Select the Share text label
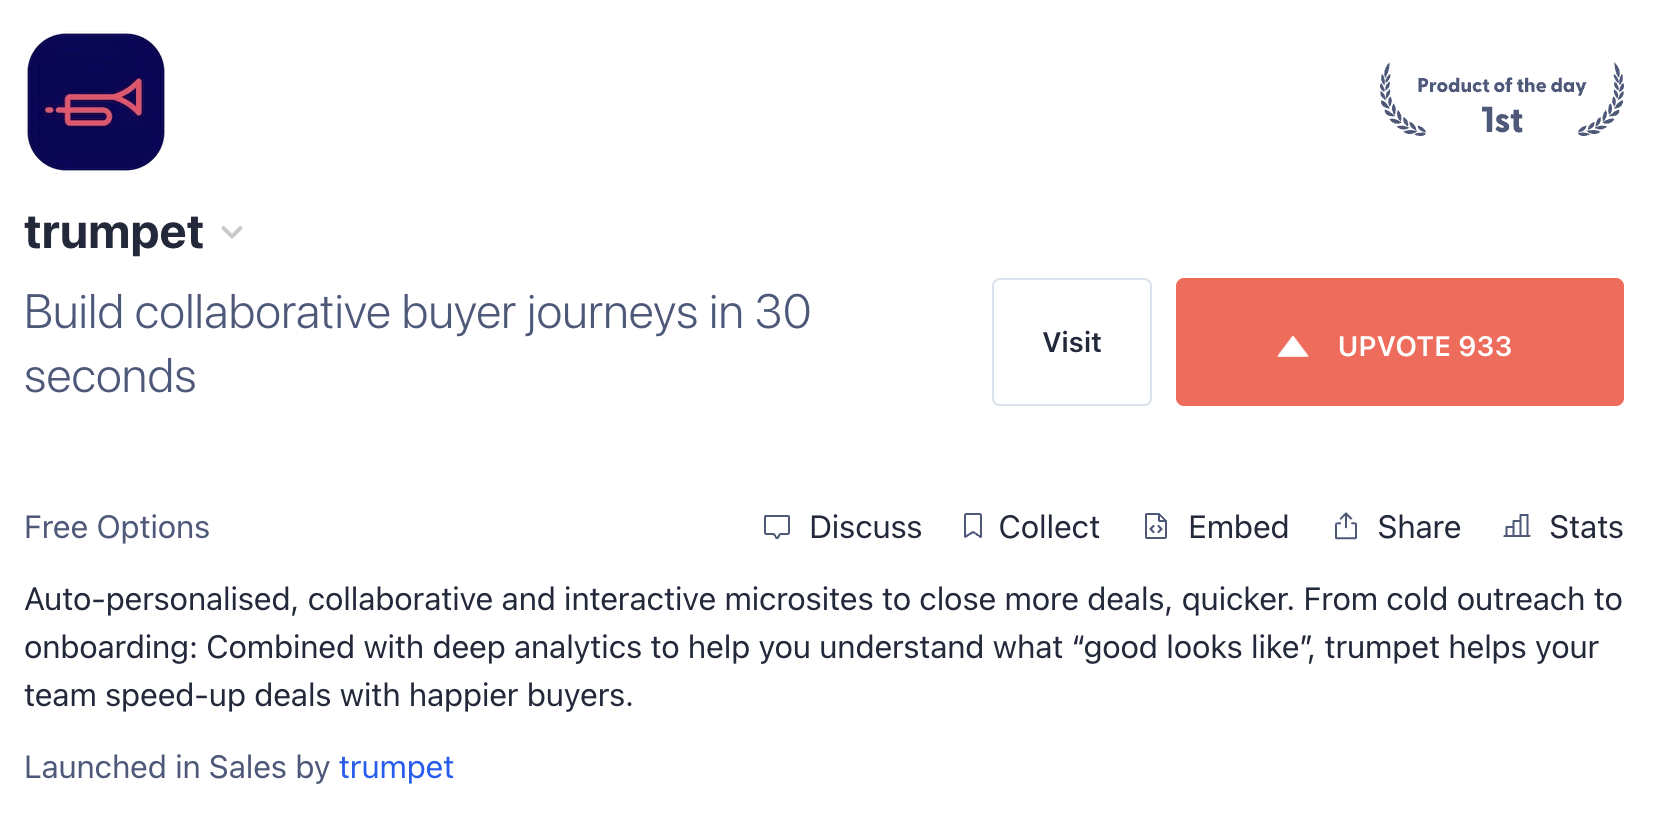1660x826 pixels. [1419, 527]
